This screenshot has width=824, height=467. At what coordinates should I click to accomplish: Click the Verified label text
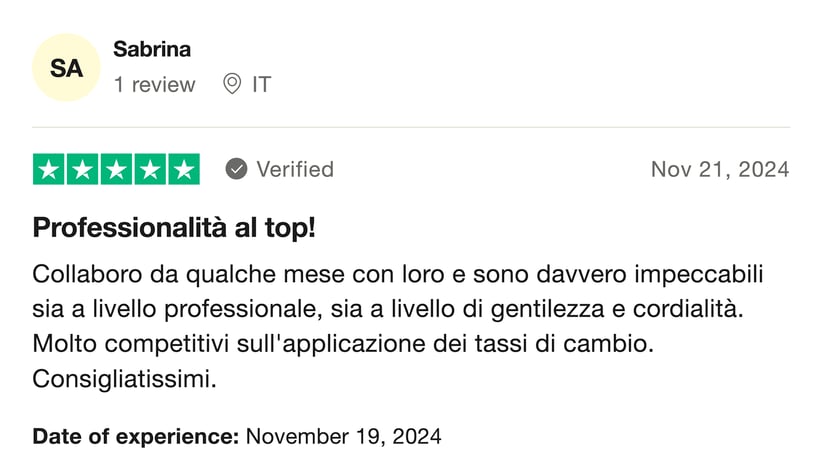click(x=295, y=169)
